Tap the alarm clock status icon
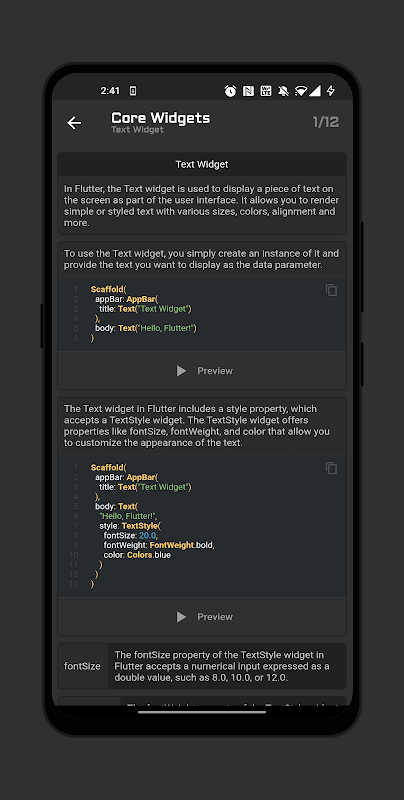Image resolution: width=404 pixels, height=800 pixels. [231, 91]
